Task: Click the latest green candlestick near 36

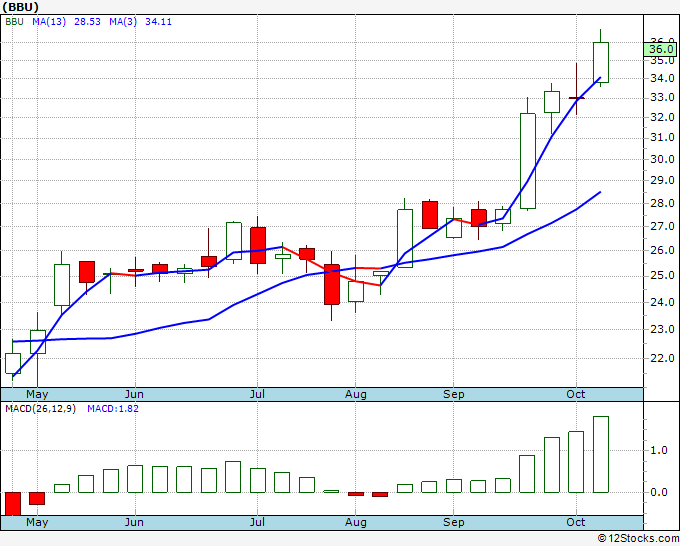Action: click(x=601, y=62)
